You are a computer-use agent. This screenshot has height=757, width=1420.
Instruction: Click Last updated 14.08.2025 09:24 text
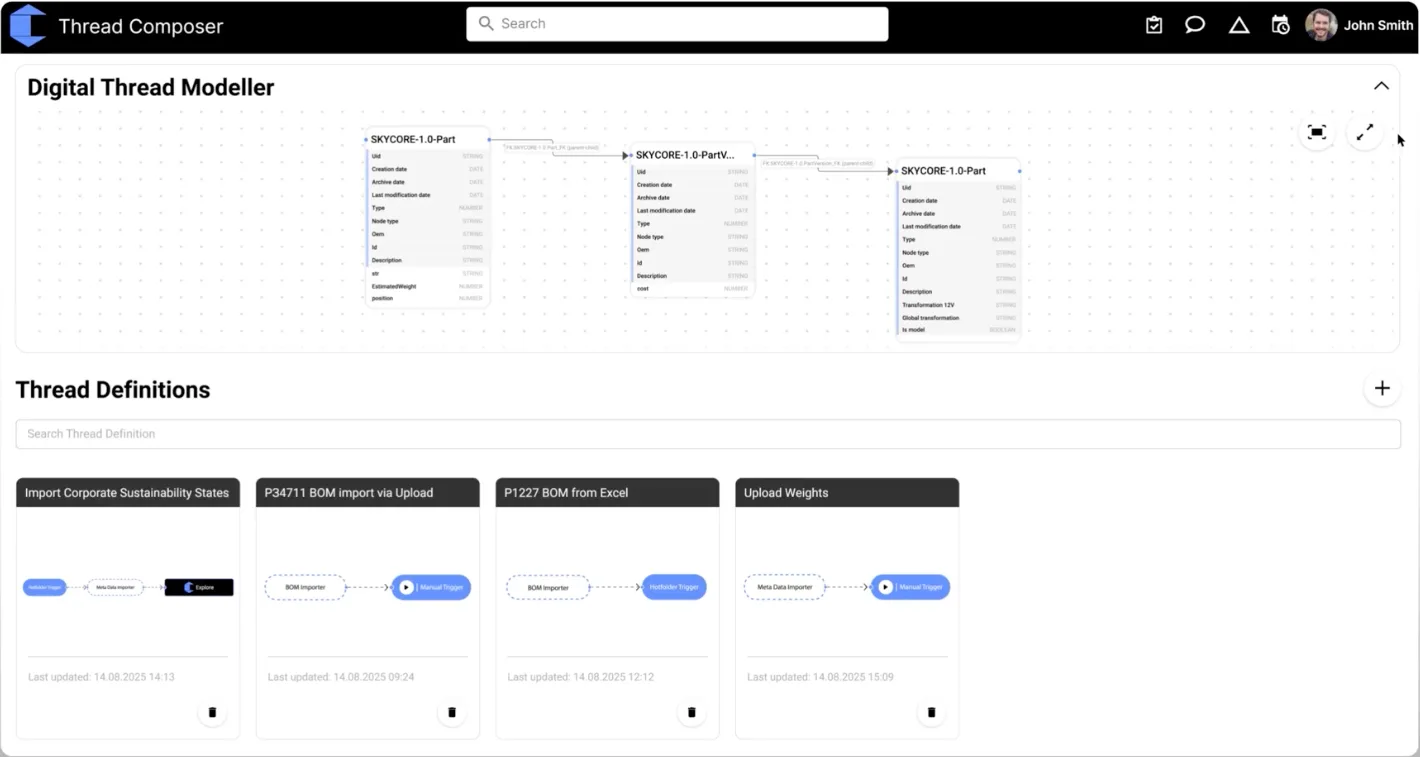tap(341, 677)
